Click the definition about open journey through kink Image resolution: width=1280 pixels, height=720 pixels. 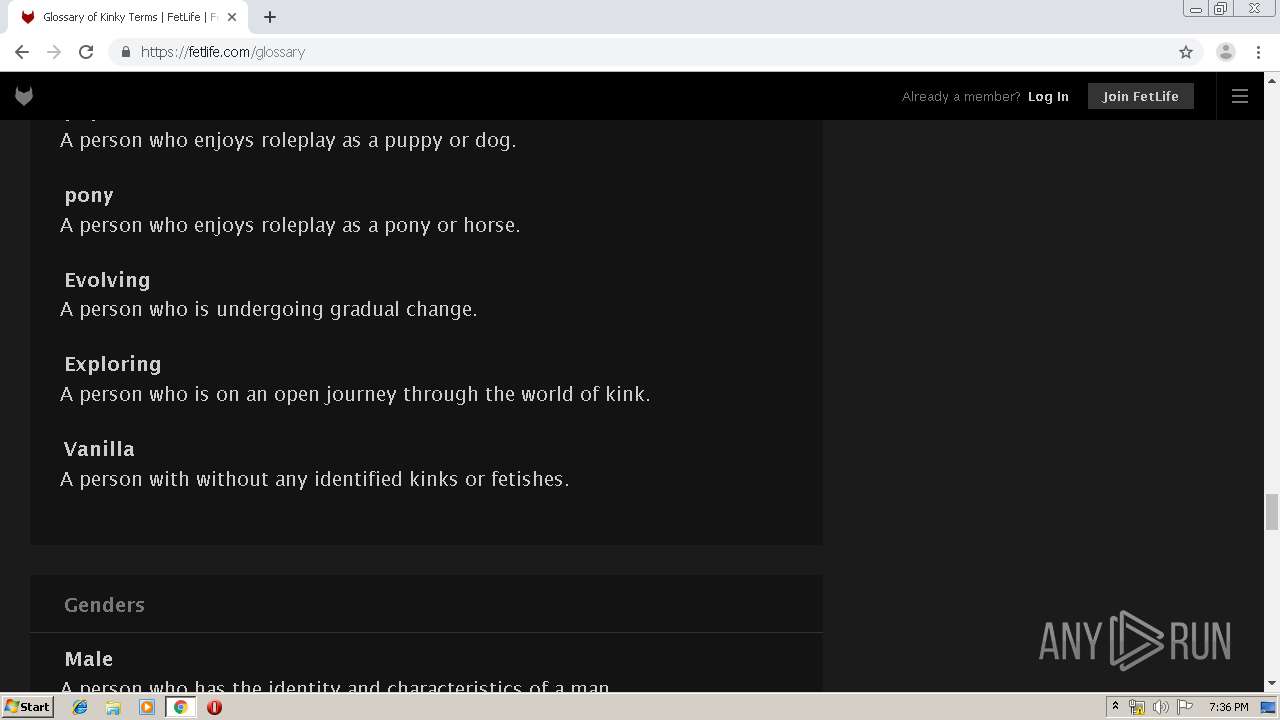click(355, 394)
